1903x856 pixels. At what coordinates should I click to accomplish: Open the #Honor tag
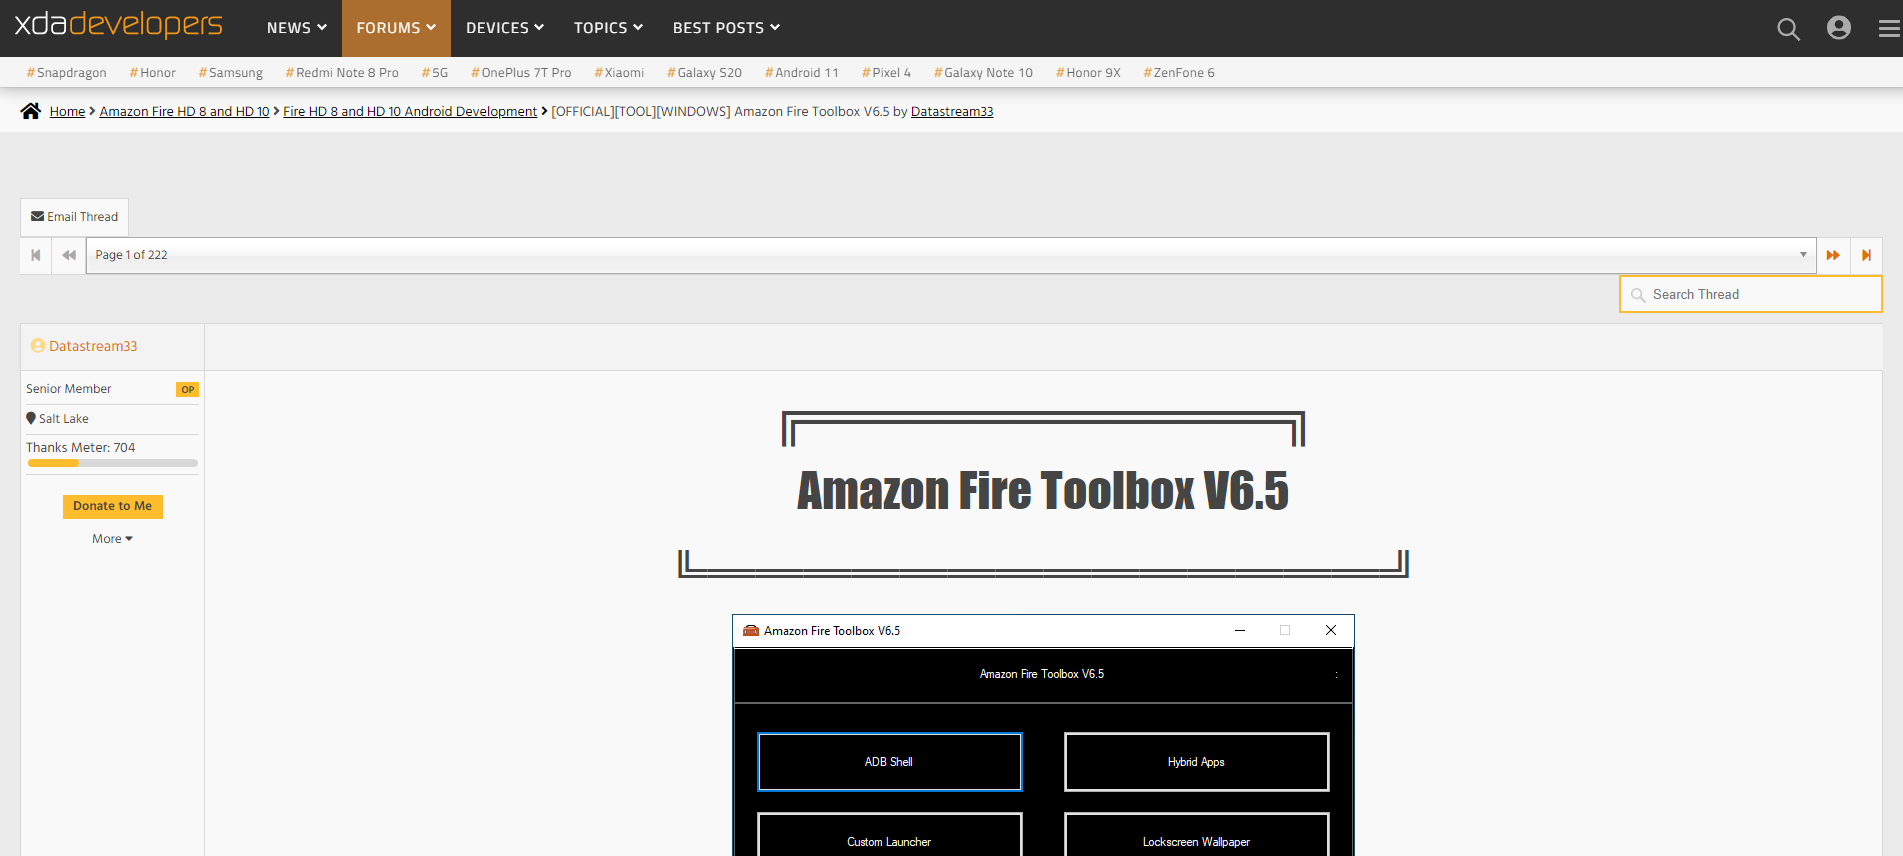pos(153,73)
